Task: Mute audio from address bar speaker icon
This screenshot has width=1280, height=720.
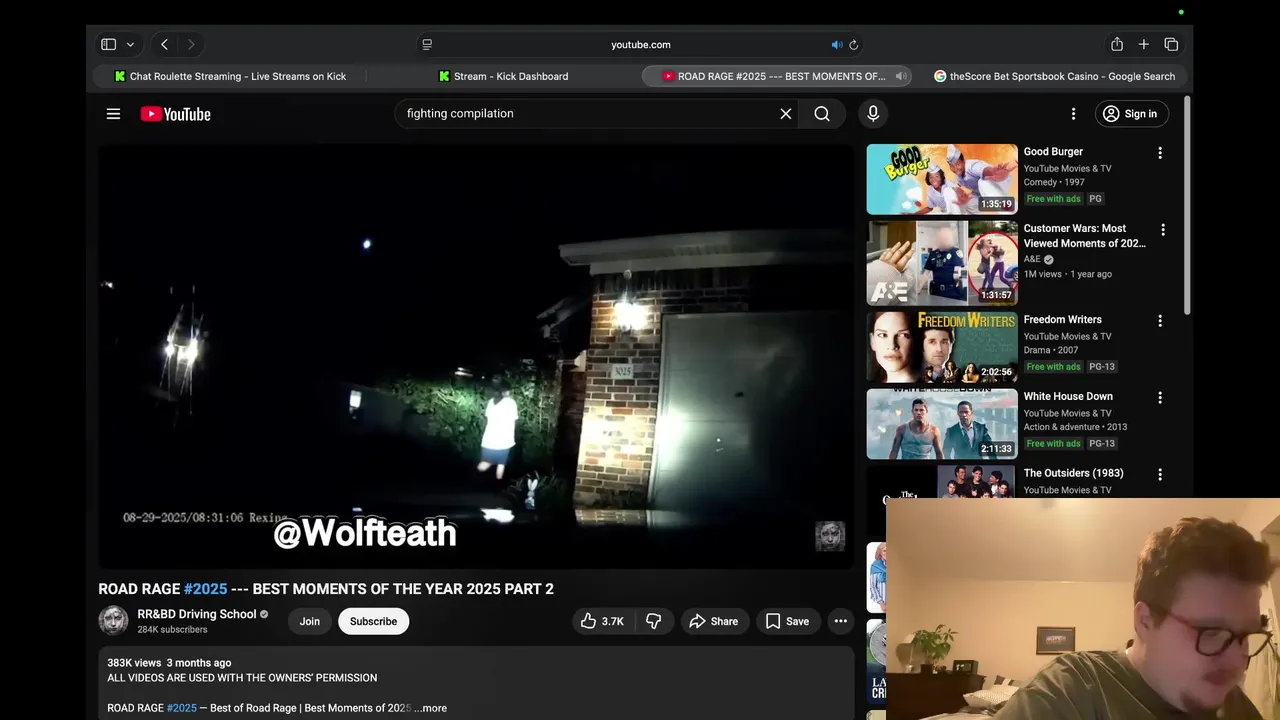Action: pos(836,45)
